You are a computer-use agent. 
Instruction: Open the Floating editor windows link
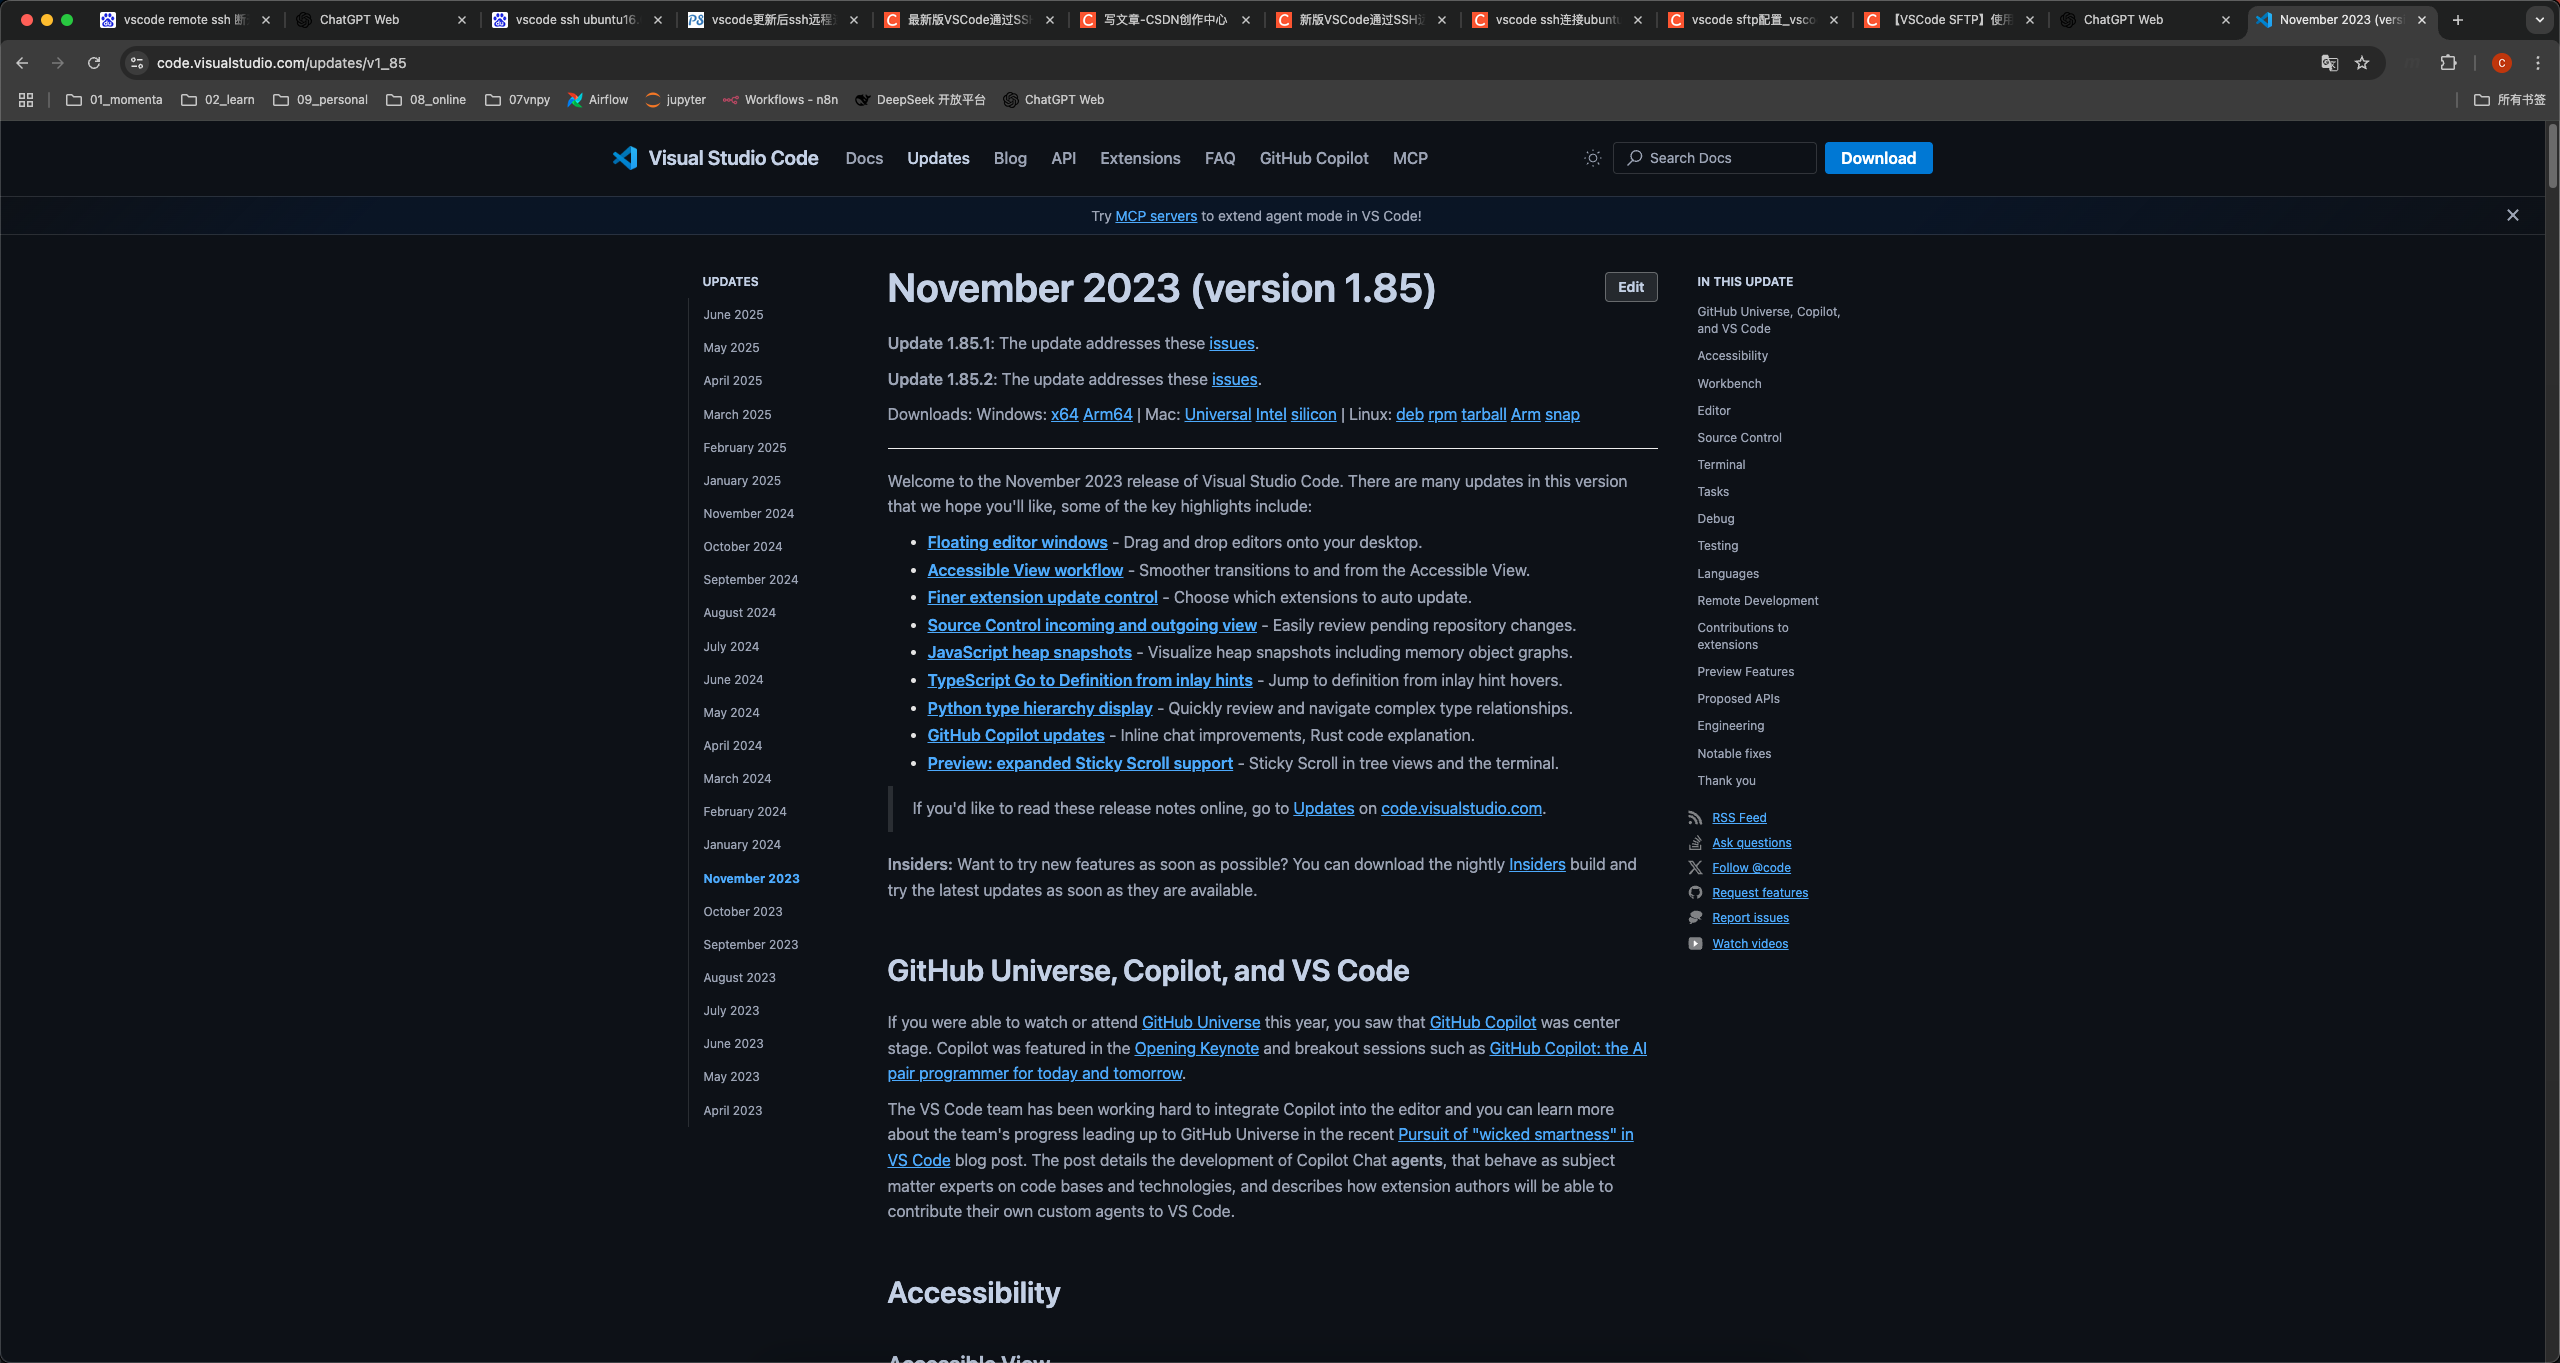point(1017,542)
